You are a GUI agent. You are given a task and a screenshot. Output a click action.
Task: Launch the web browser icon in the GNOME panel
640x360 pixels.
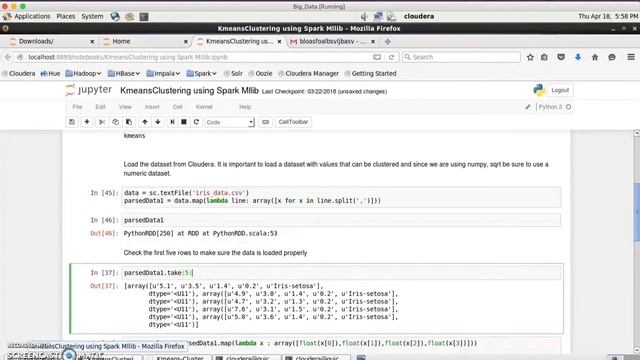[x=115, y=17]
